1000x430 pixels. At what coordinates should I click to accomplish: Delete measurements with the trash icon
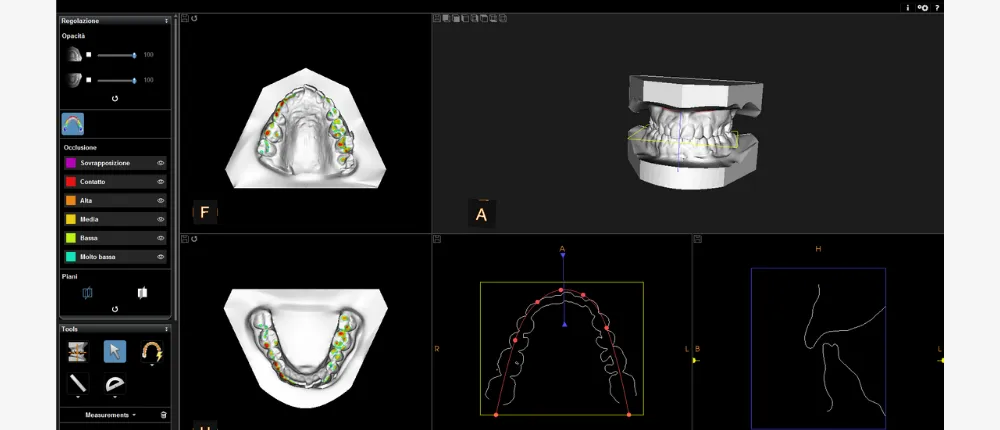click(164, 414)
